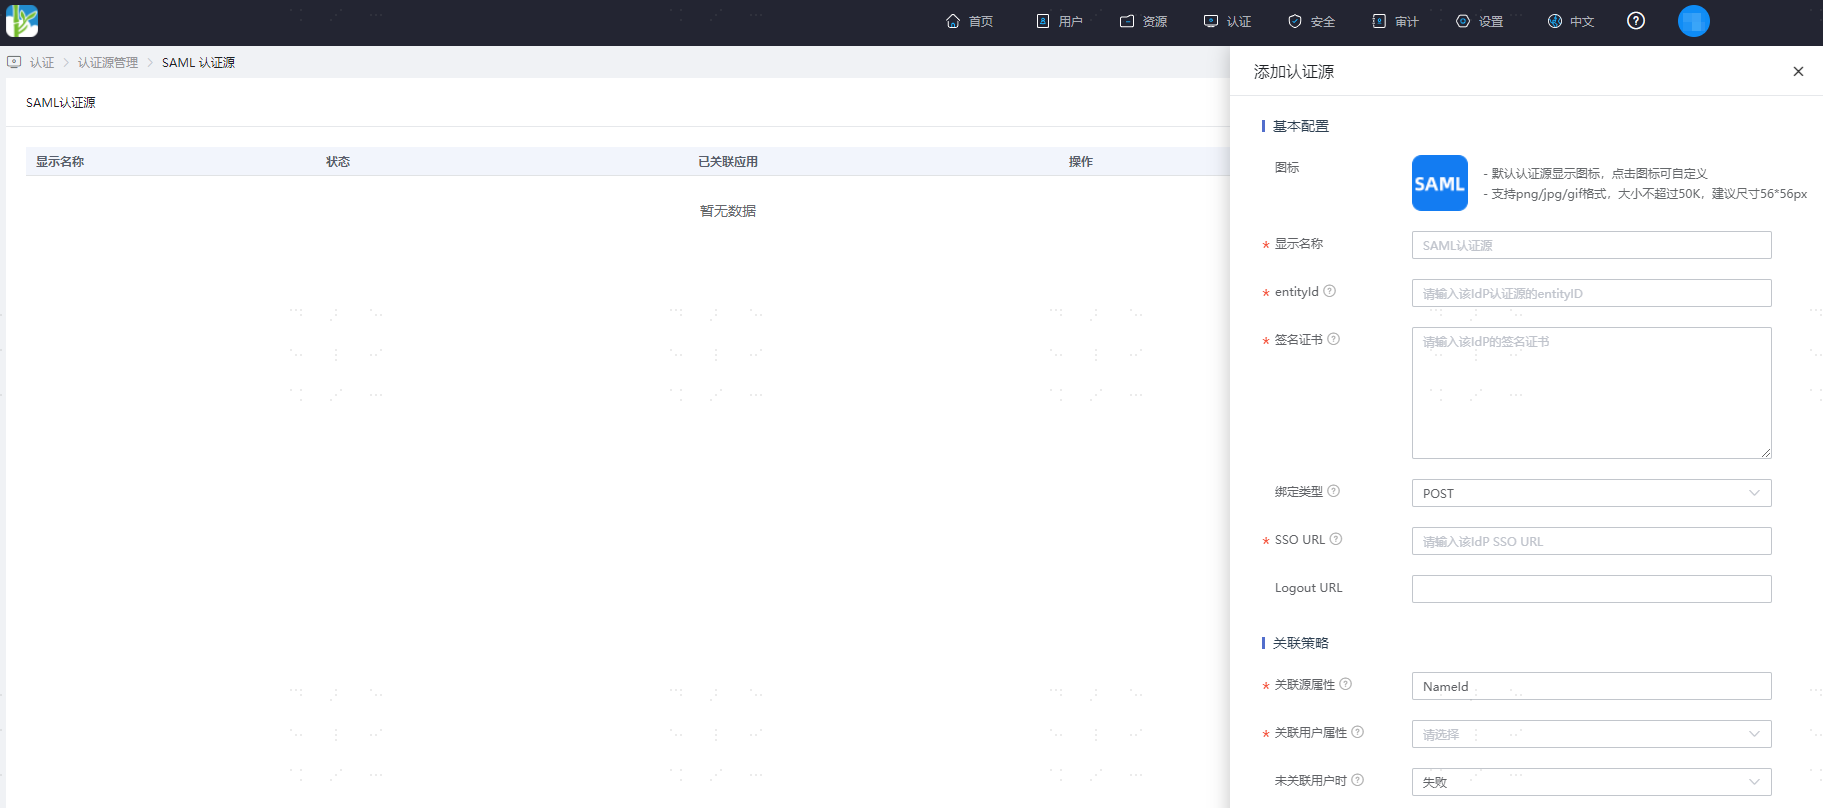This screenshot has width=1823, height=808.
Task: Click the 已关联应用 column header
Action: [x=728, y=161]
